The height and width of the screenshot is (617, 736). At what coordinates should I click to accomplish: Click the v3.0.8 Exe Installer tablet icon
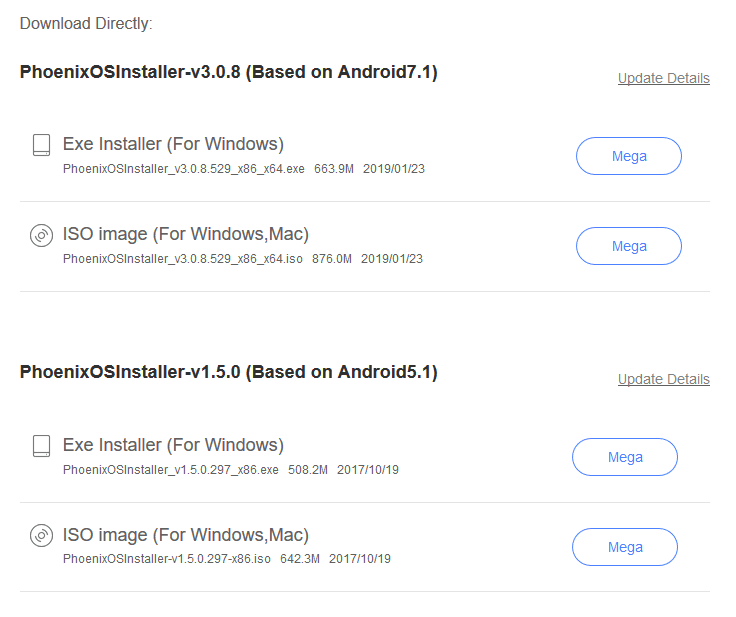(x=41, y=145)
